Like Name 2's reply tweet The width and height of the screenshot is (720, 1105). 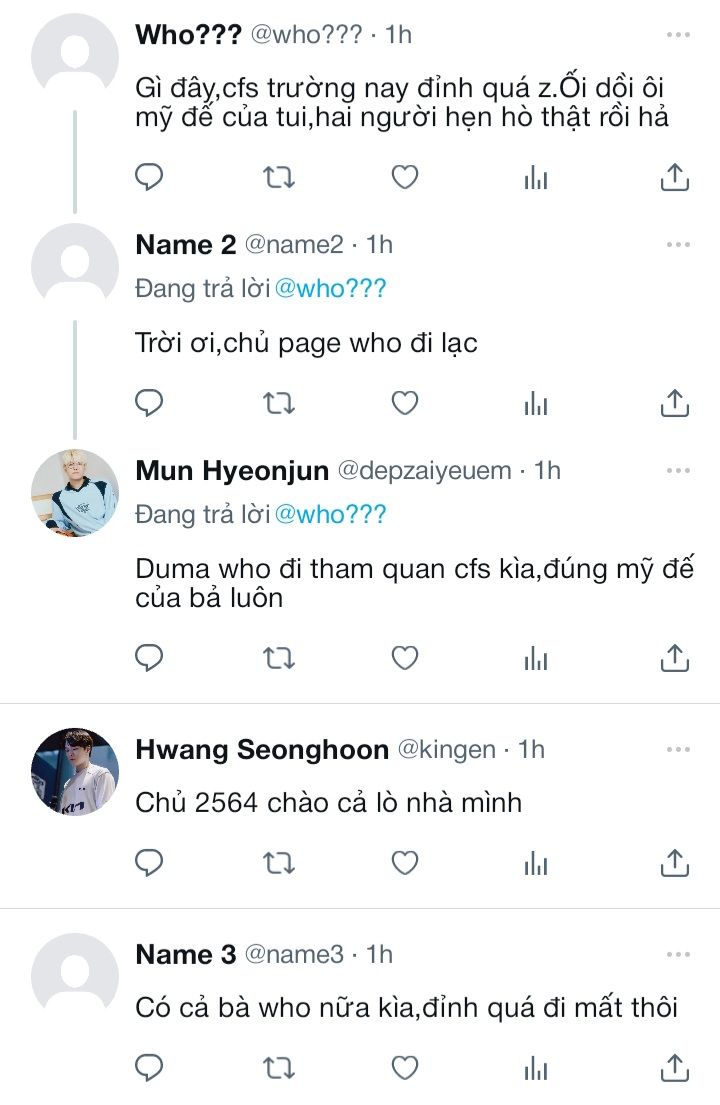point(404,403)
